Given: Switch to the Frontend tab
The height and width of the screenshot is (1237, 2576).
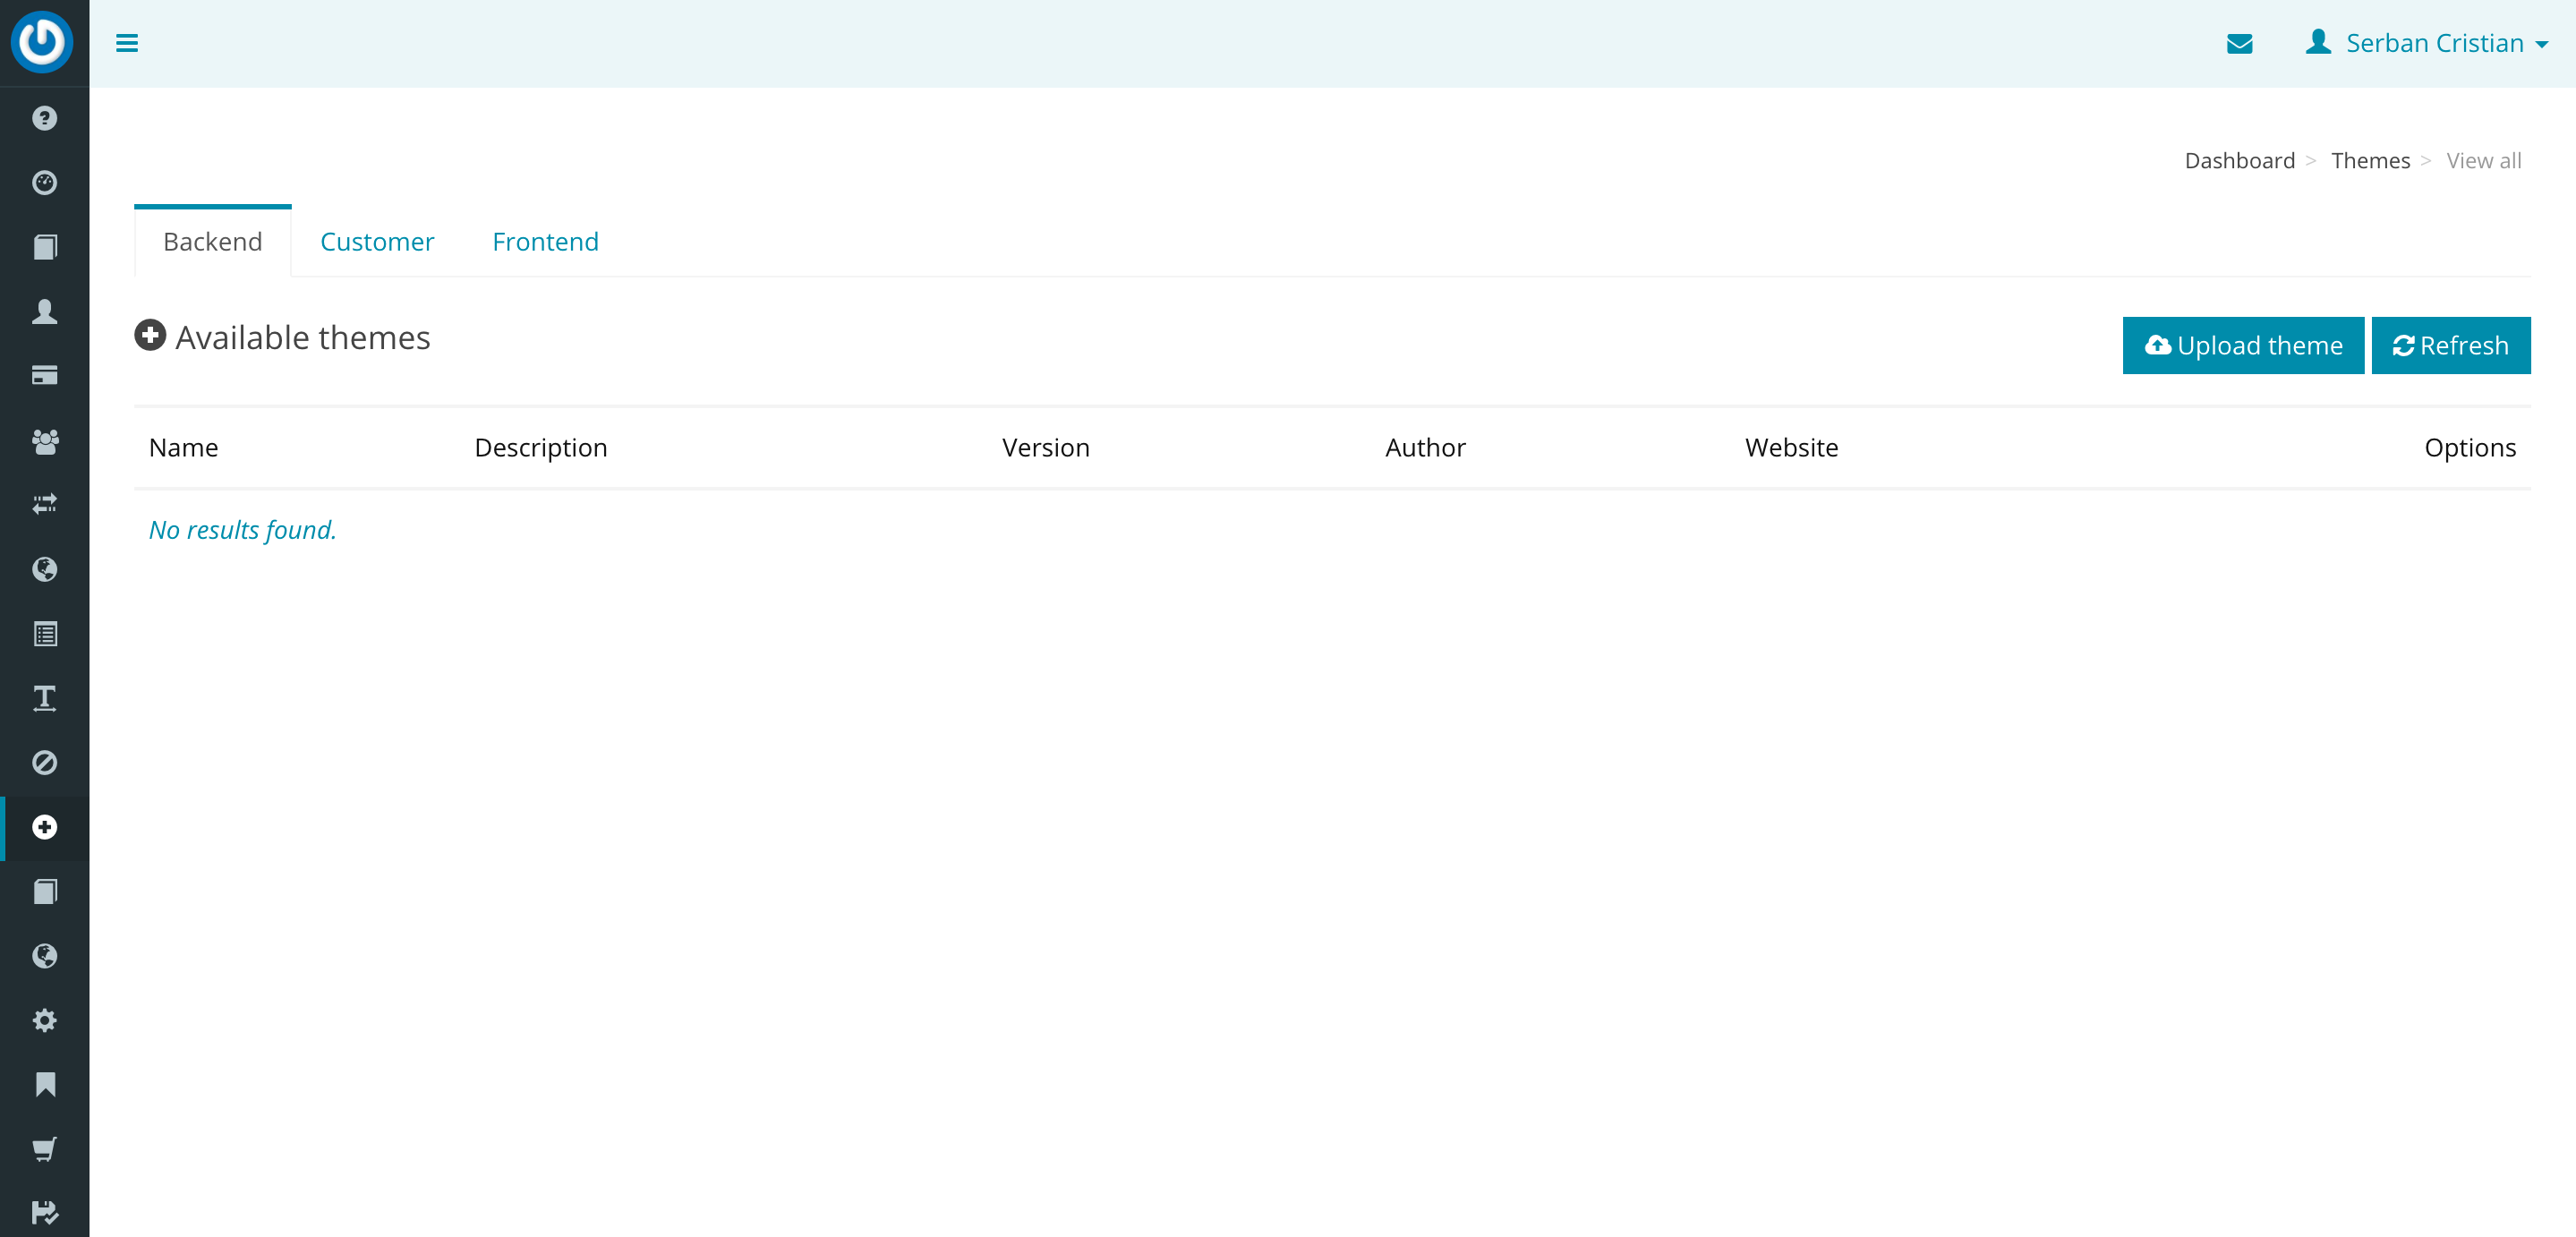Looking at the screenshot, I should pyautogui.click(x=545, y=241).
